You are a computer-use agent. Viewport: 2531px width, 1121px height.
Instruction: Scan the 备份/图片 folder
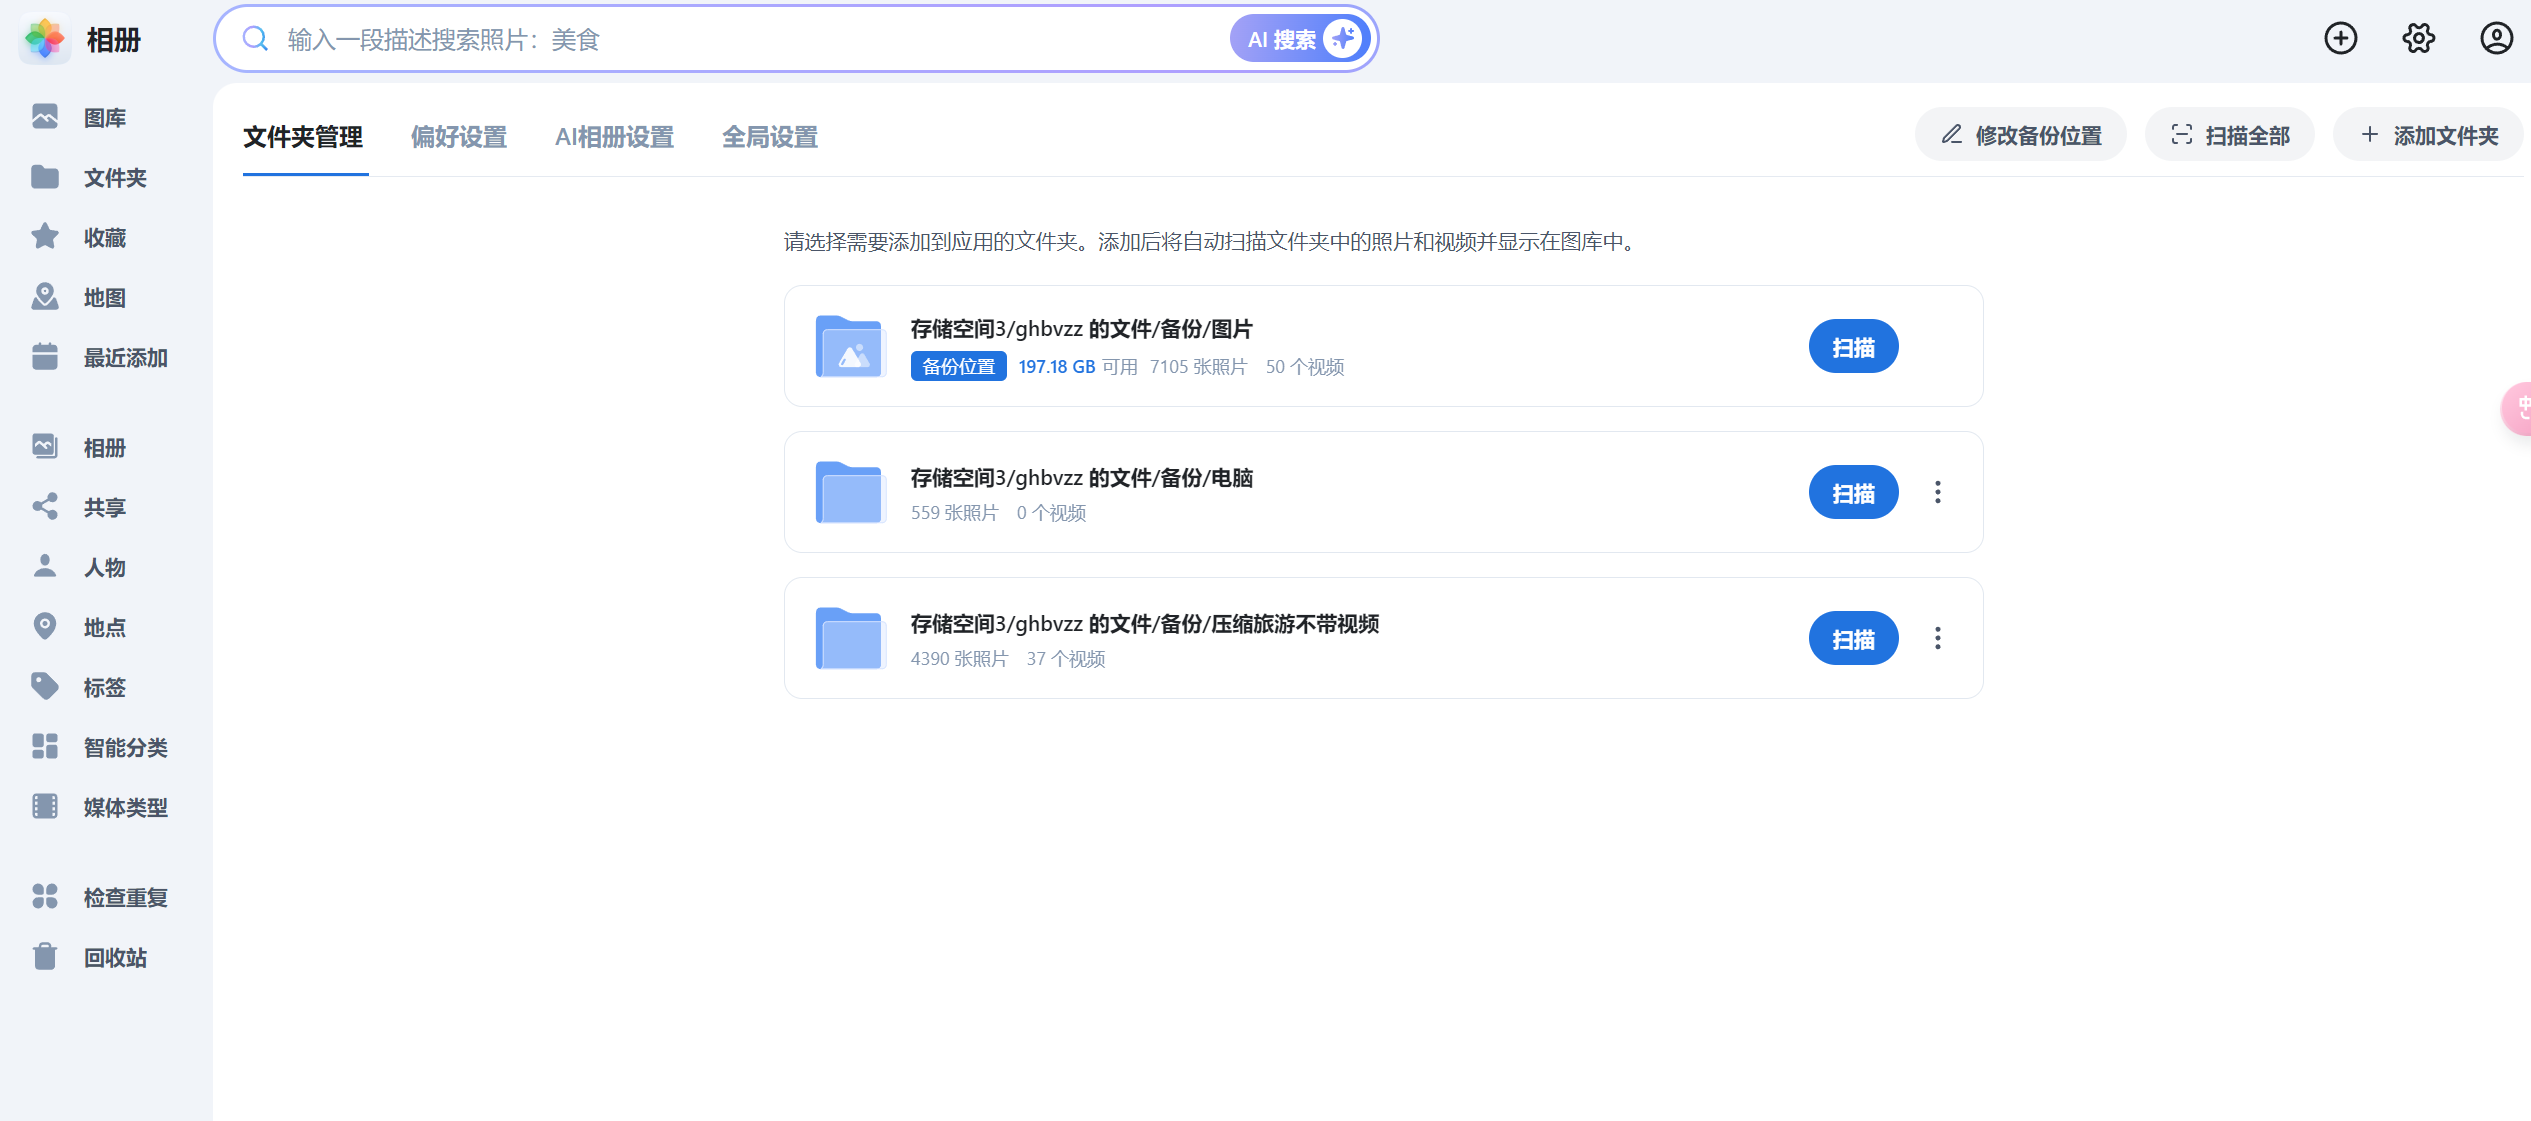1853,347
